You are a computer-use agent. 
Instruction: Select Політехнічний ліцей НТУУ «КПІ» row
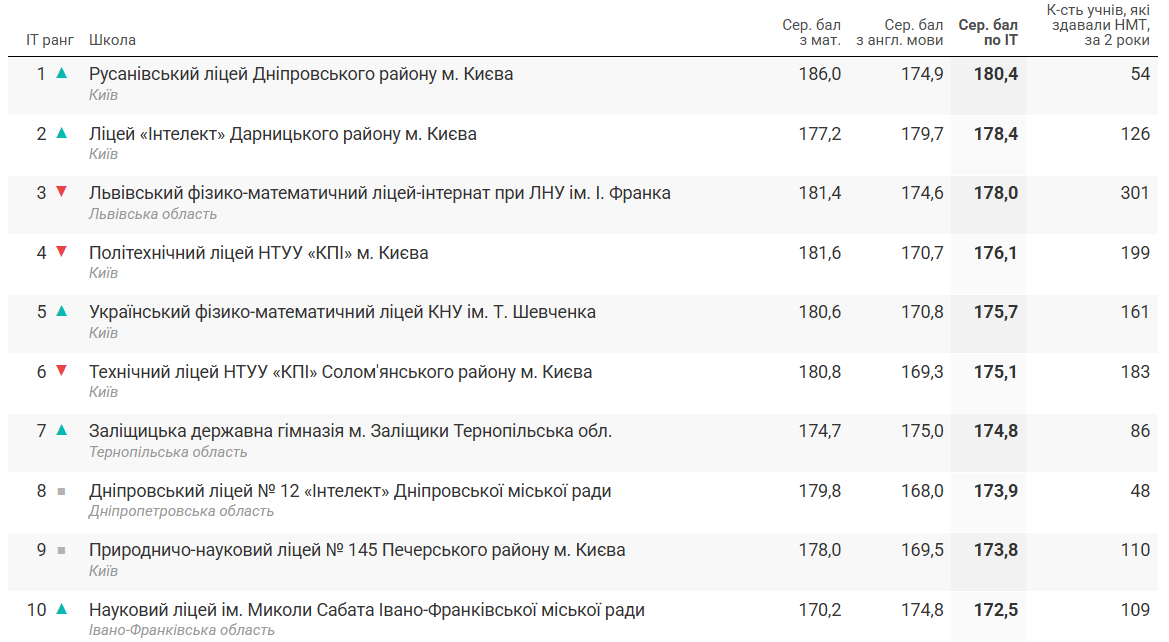[258, 253]
